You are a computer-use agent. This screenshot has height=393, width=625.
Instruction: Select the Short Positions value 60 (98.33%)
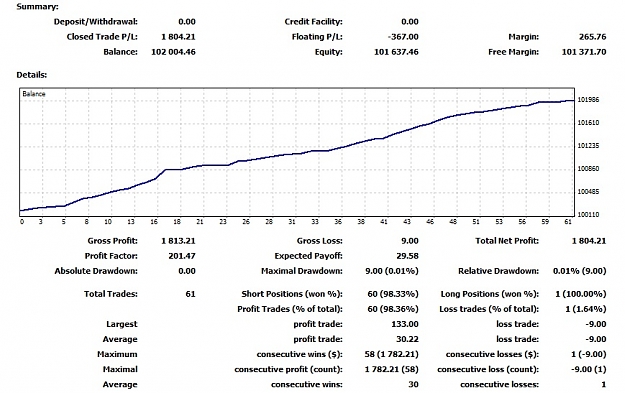click(393, 295)
